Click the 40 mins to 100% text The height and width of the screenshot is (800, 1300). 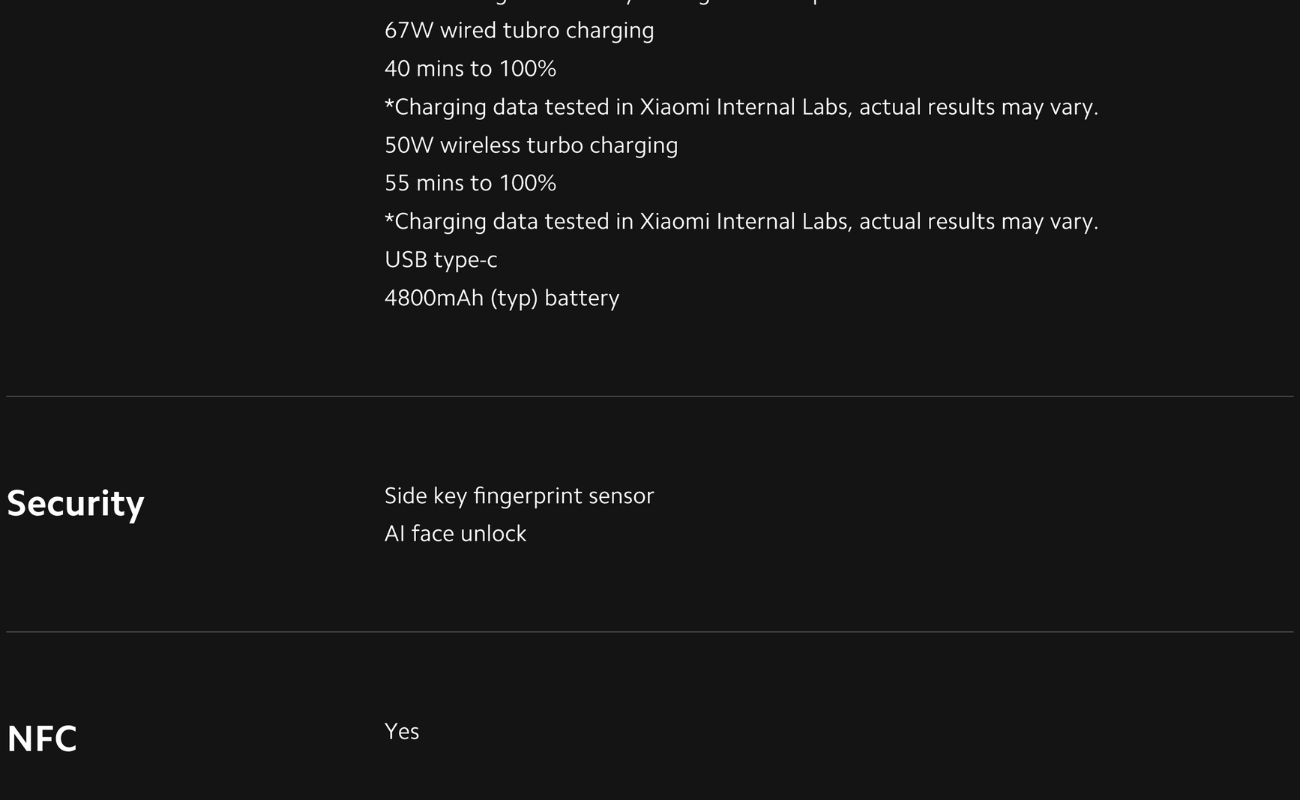click(x=470, y=69)
